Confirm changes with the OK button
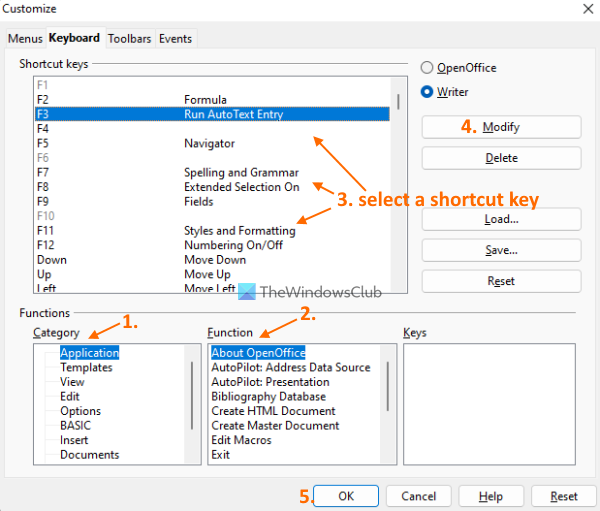Viewport: 600px width, 511px height. [x=345, y=496]
